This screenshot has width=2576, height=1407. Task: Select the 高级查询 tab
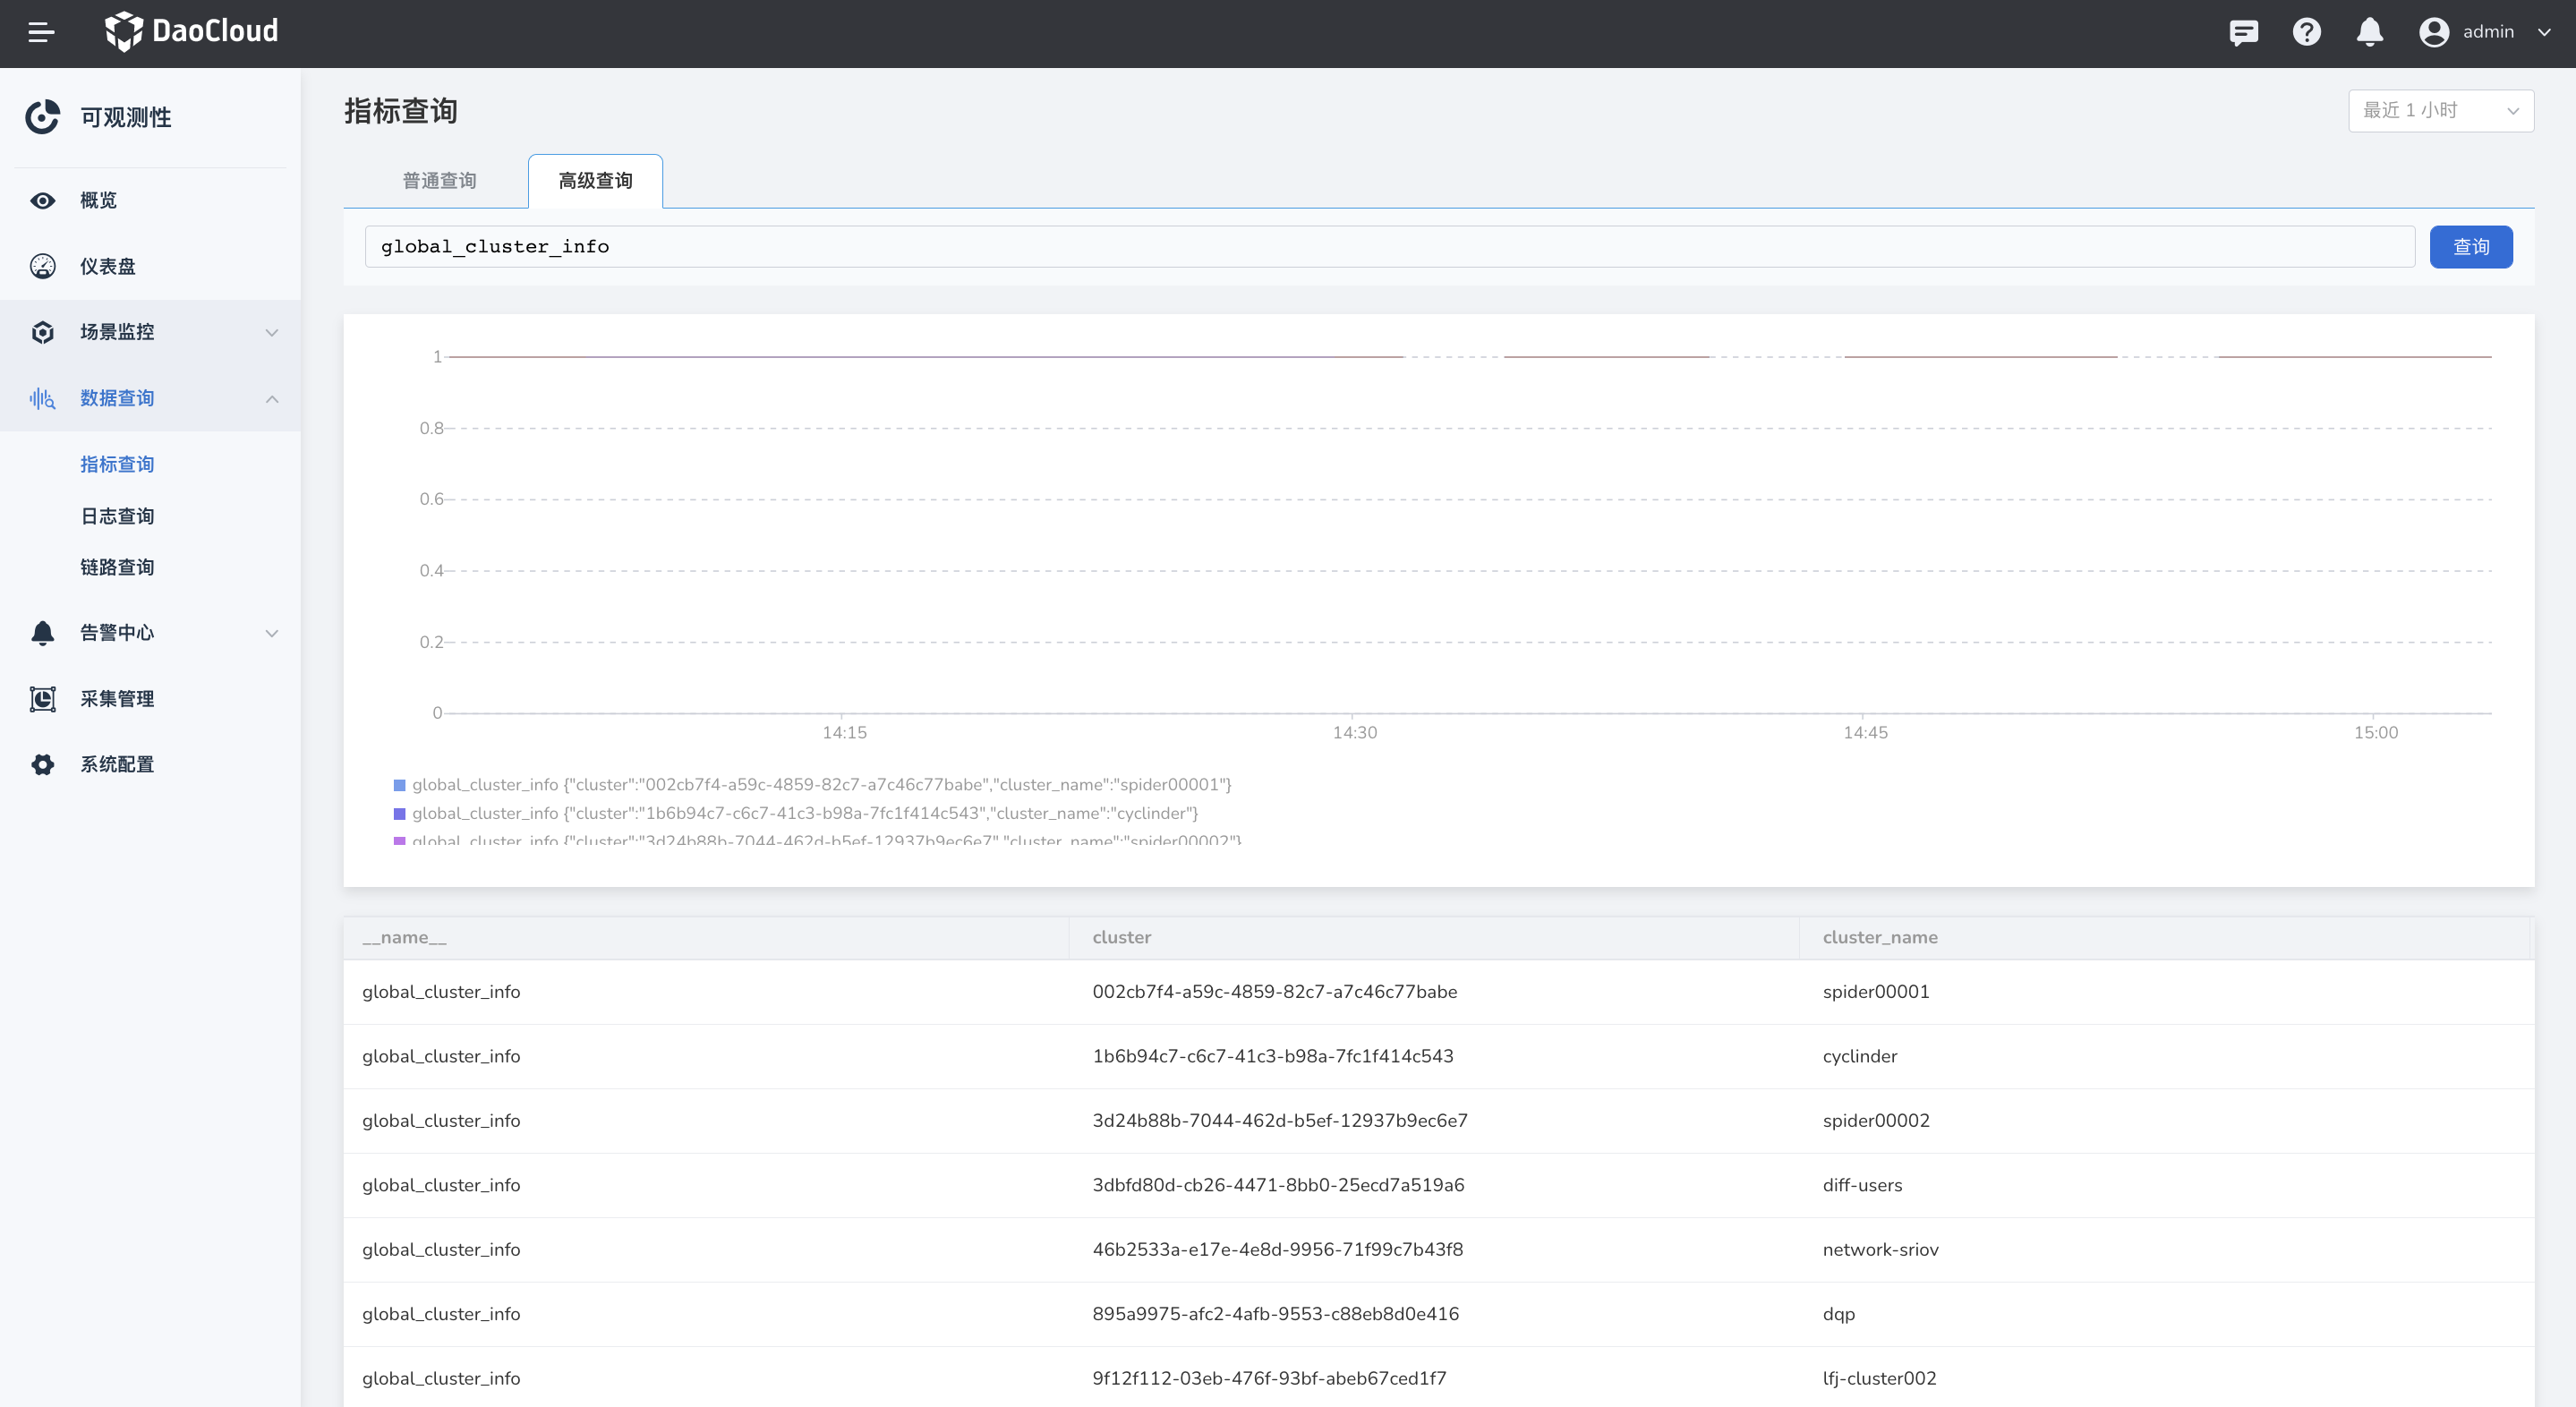(595, 181)
